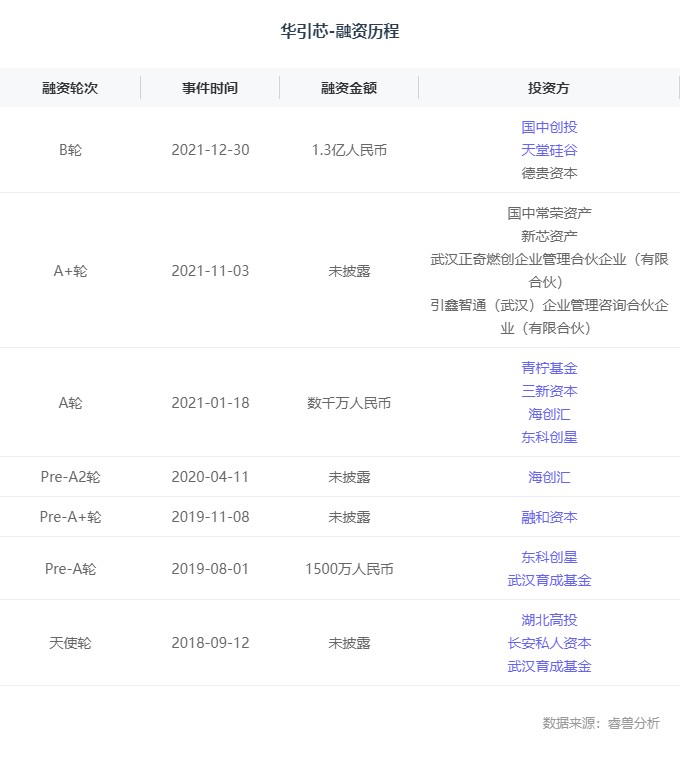Open the 融和资本 investor link
The image size is (680, 759).
pos(549,517)
